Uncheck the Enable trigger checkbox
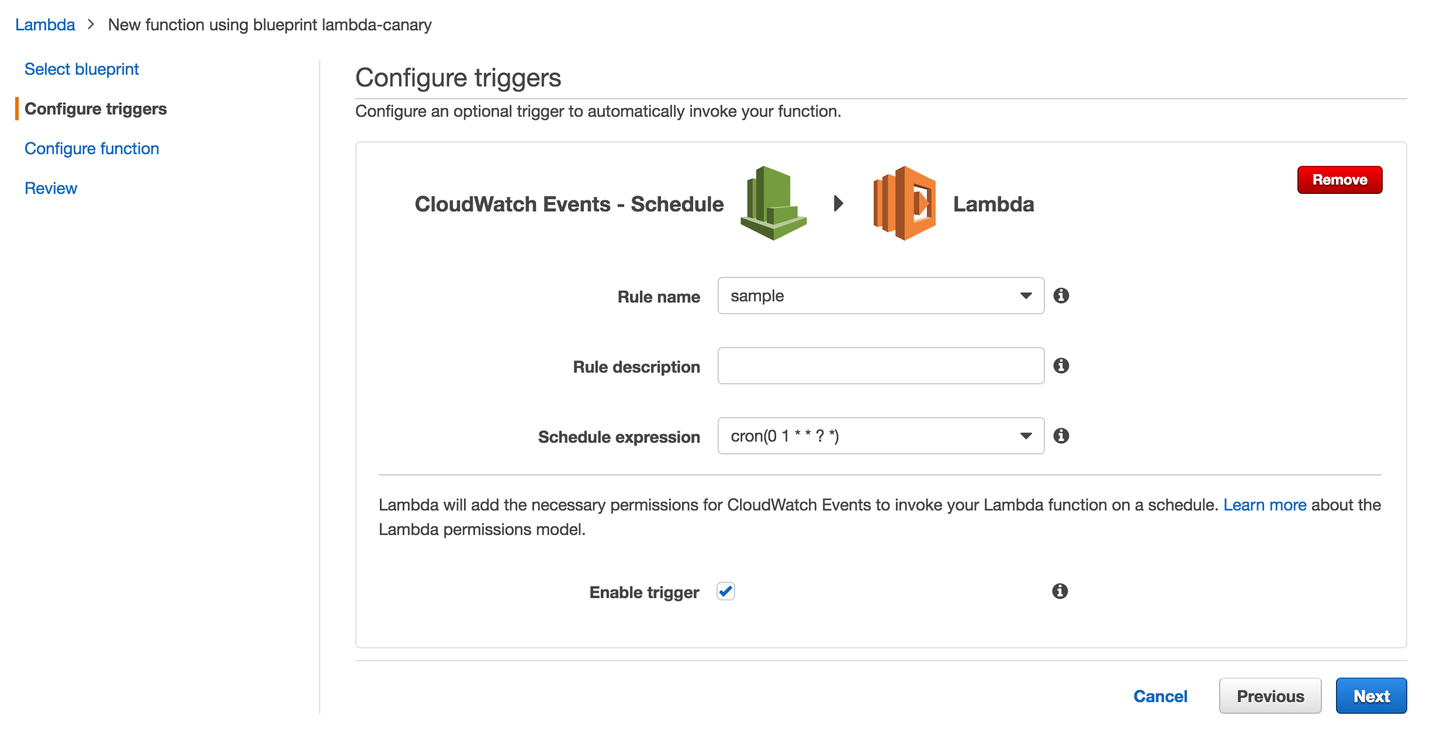This screenshot has height=750, width=1440. 726,591
